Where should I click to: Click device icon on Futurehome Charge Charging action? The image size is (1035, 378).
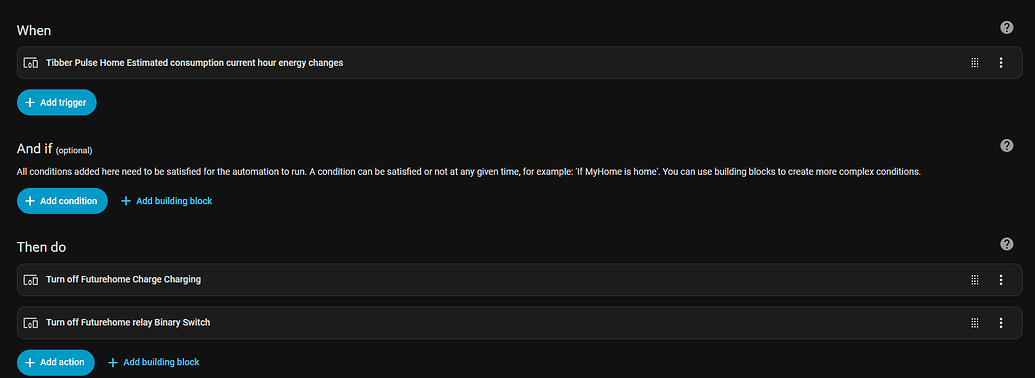tap(31, 280)
